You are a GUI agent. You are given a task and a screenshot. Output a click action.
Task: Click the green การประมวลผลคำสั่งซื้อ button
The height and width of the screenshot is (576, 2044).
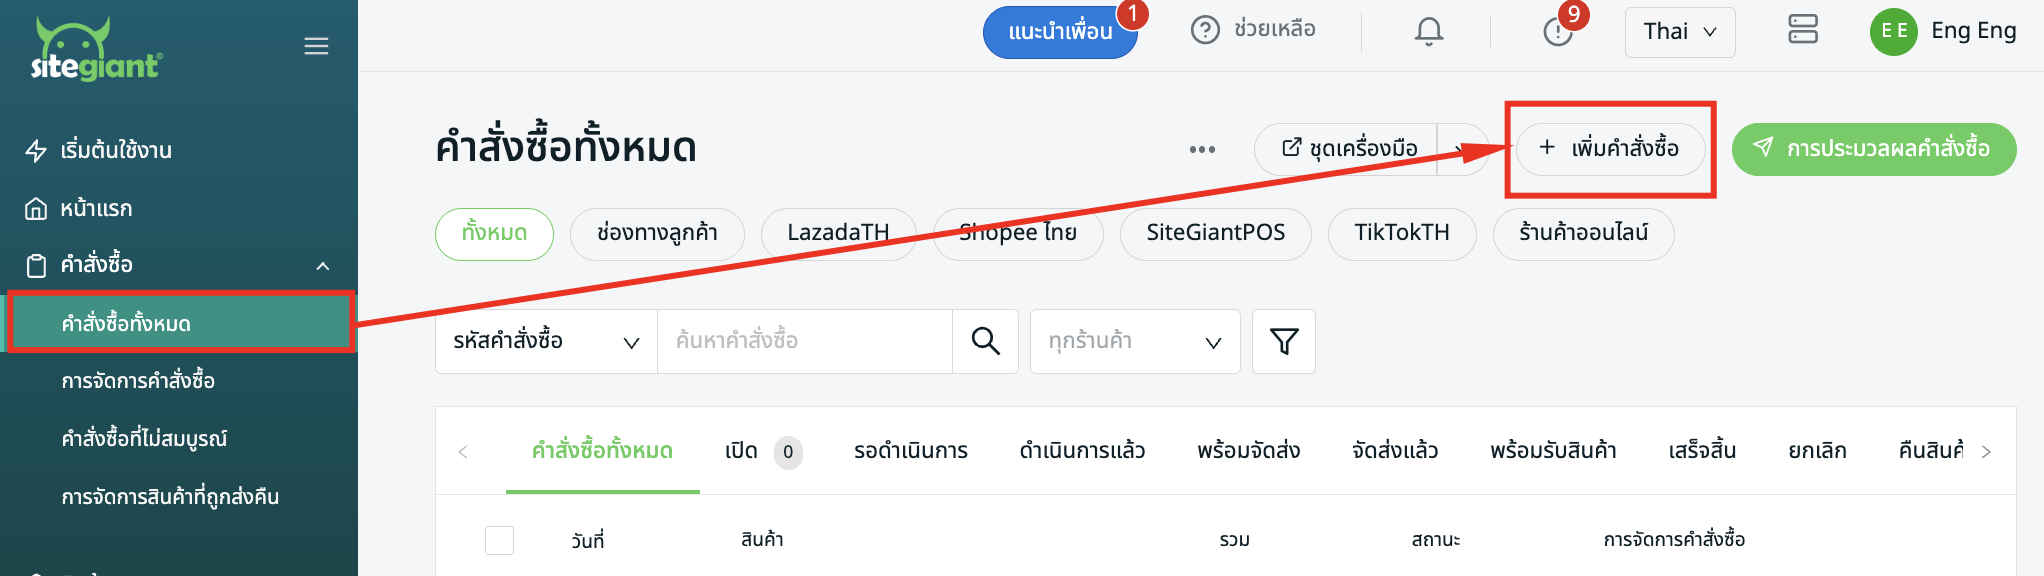(1874, 149)
